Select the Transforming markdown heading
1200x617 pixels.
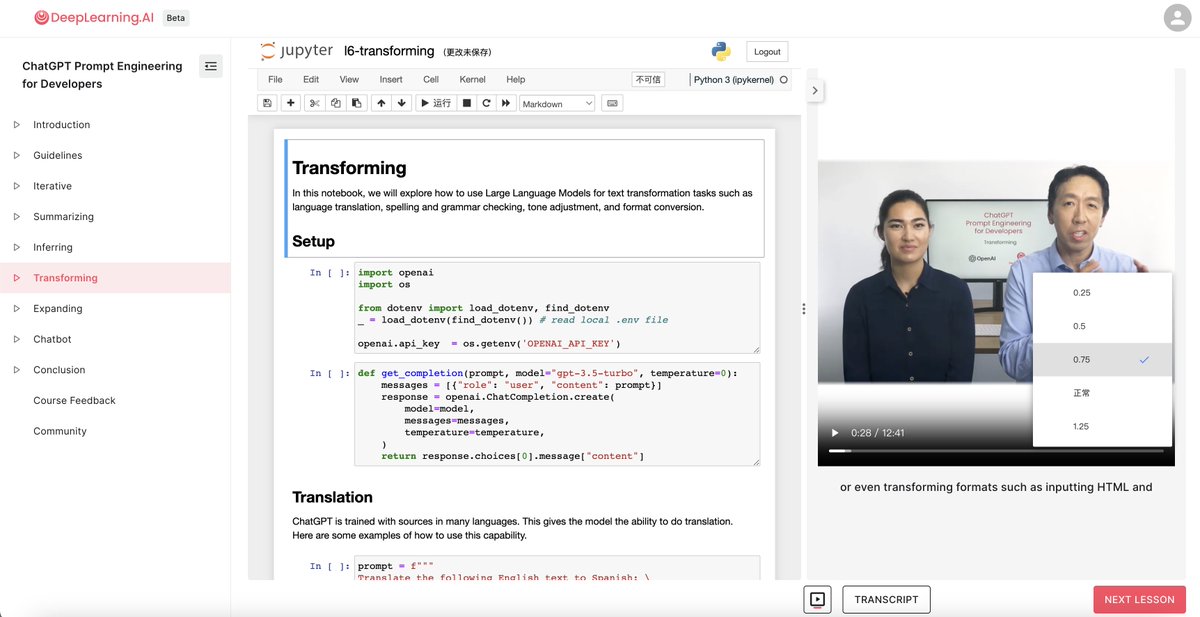(349, 168)
